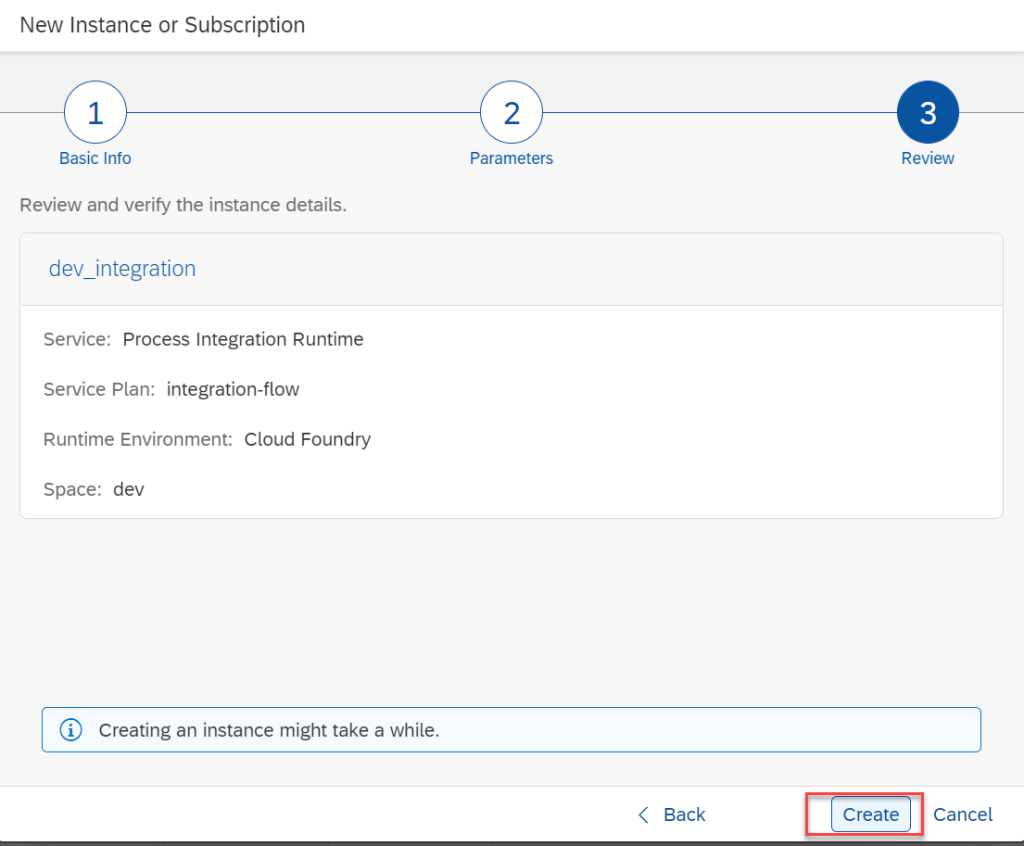Click the Cloud Foundry runtime environment value
The width and height of the screenshot is (1024, 846).
307,439
